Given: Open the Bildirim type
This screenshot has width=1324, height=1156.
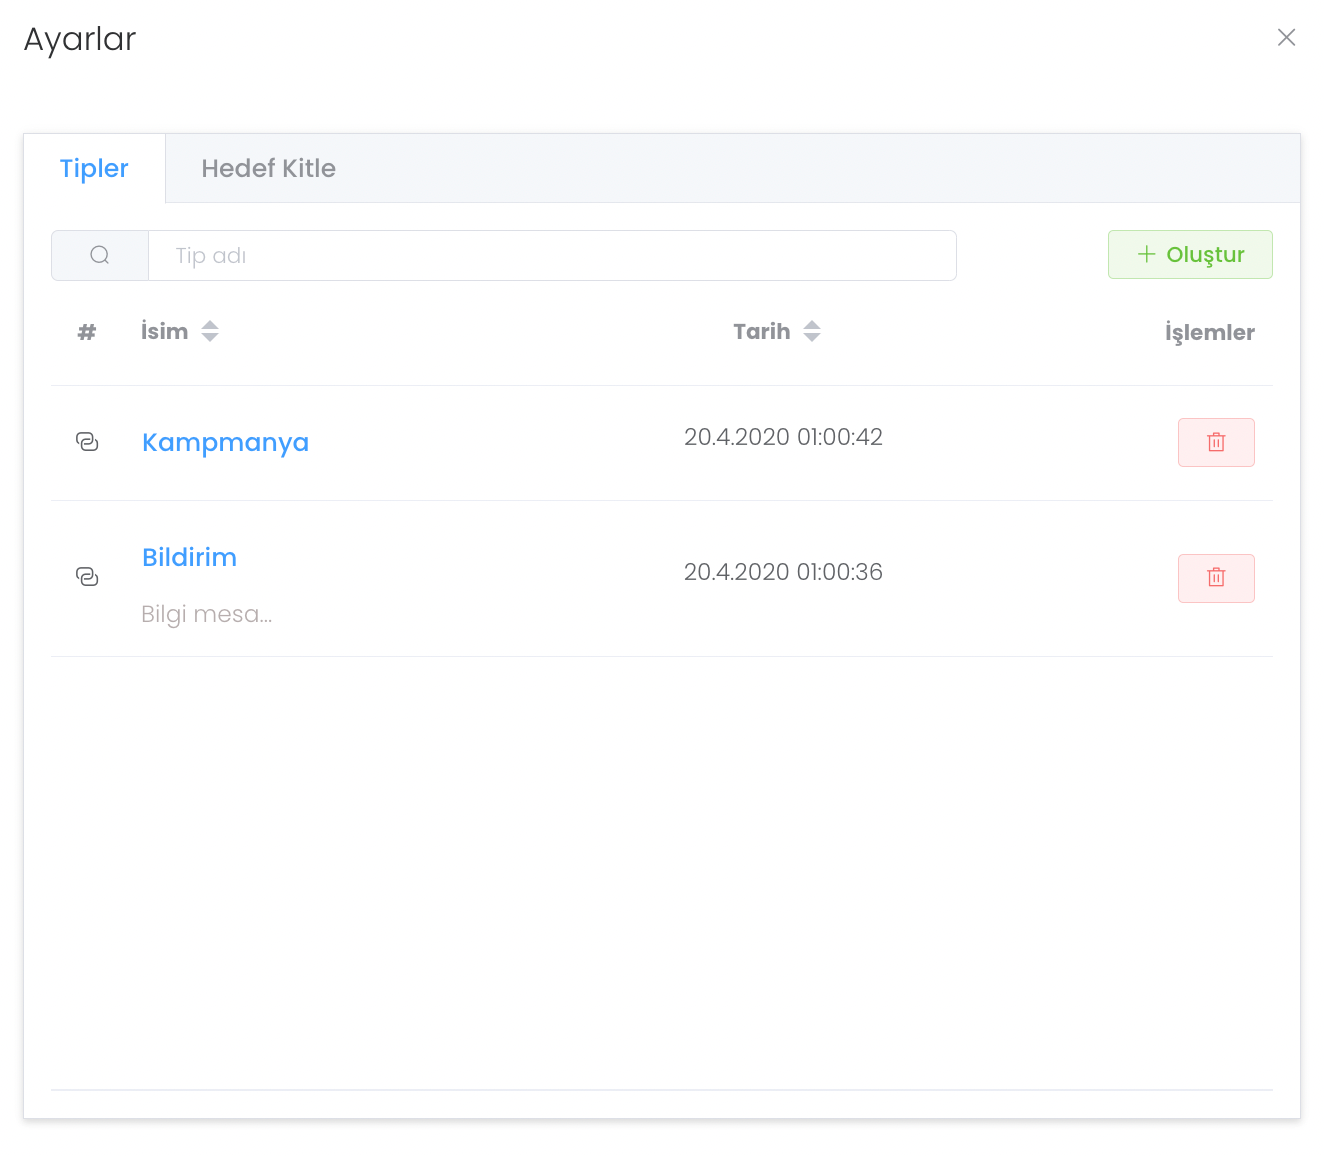Looking at the screenshot, I should [189, 557].
